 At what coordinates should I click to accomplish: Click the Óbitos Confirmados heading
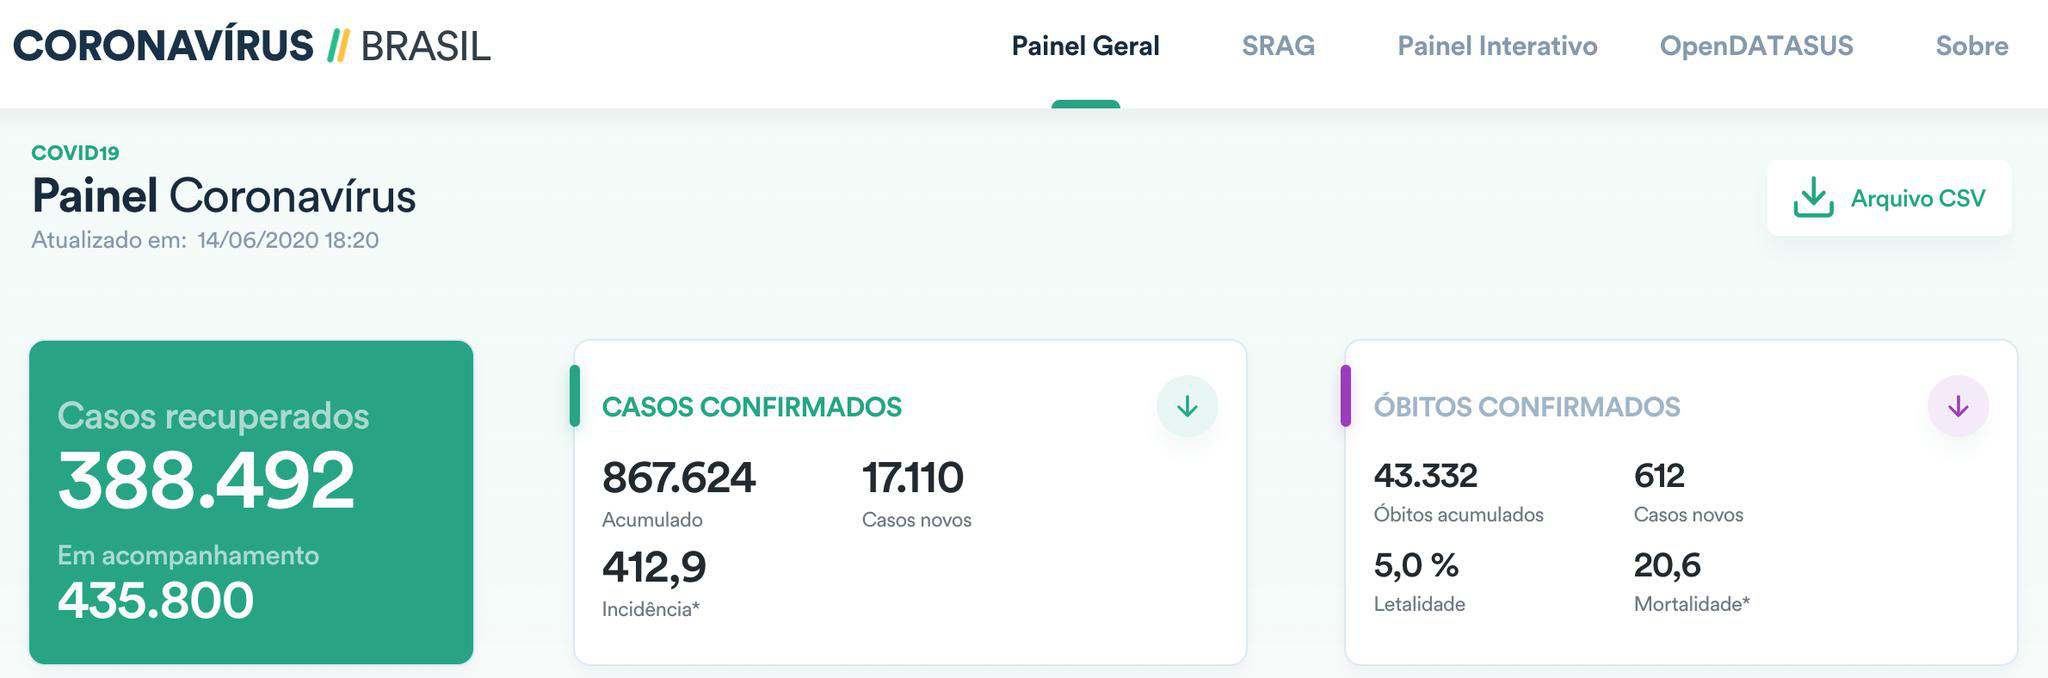1527,407
